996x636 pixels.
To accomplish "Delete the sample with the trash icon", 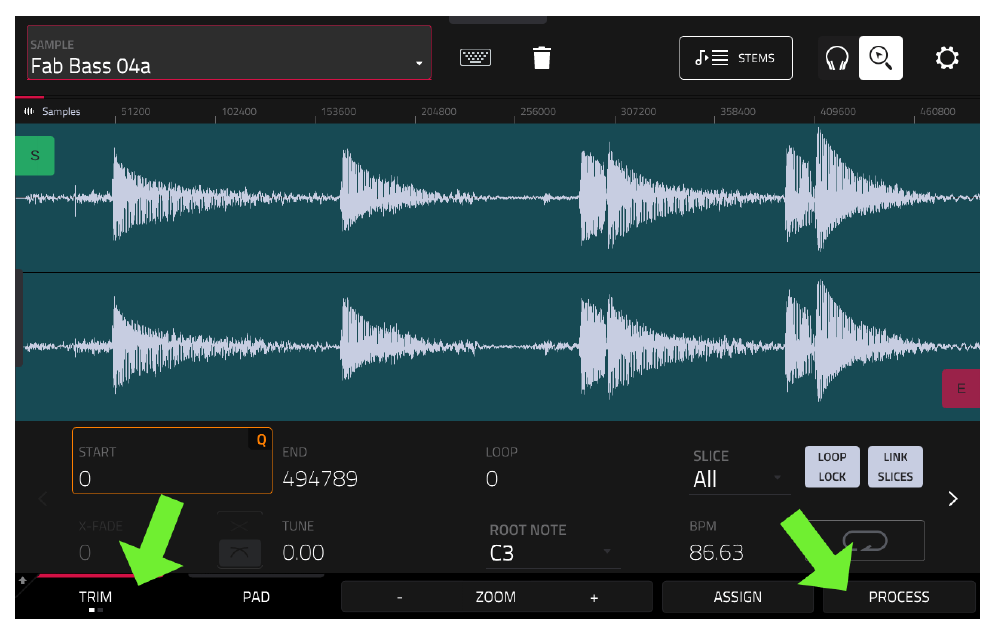I will click(542, 58).
